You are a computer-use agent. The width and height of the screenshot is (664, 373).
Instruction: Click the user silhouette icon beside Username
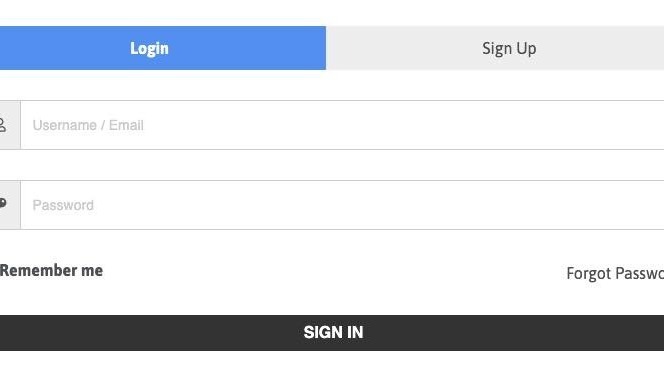tap(3, 125)
